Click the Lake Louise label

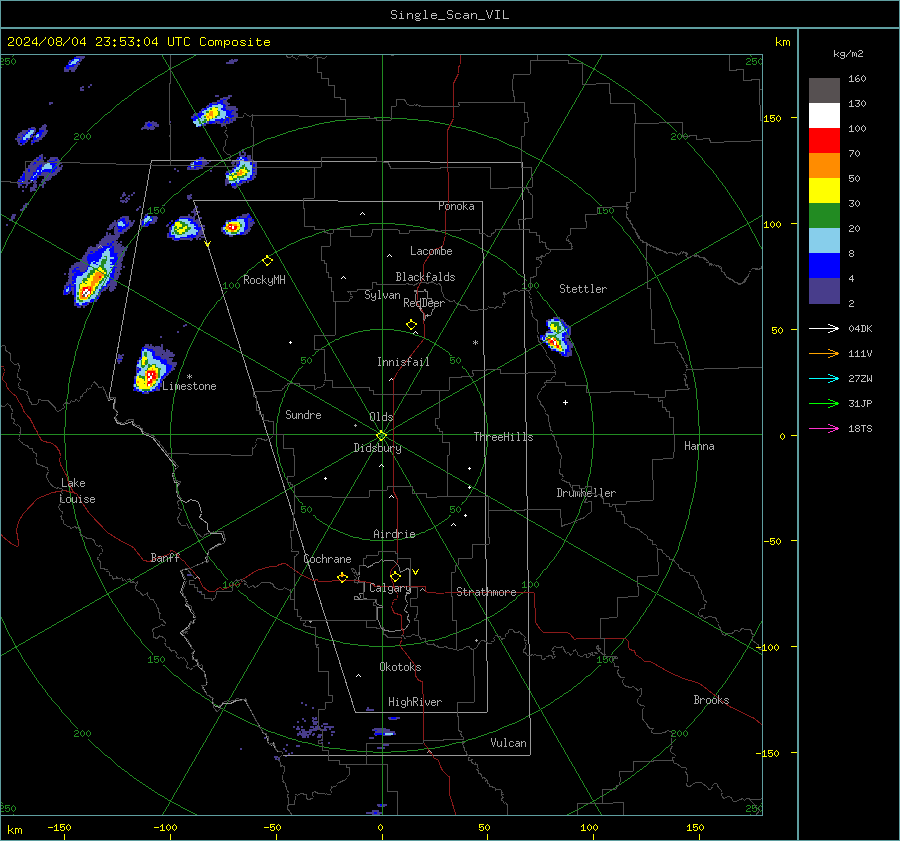click(x=77, y=491)
